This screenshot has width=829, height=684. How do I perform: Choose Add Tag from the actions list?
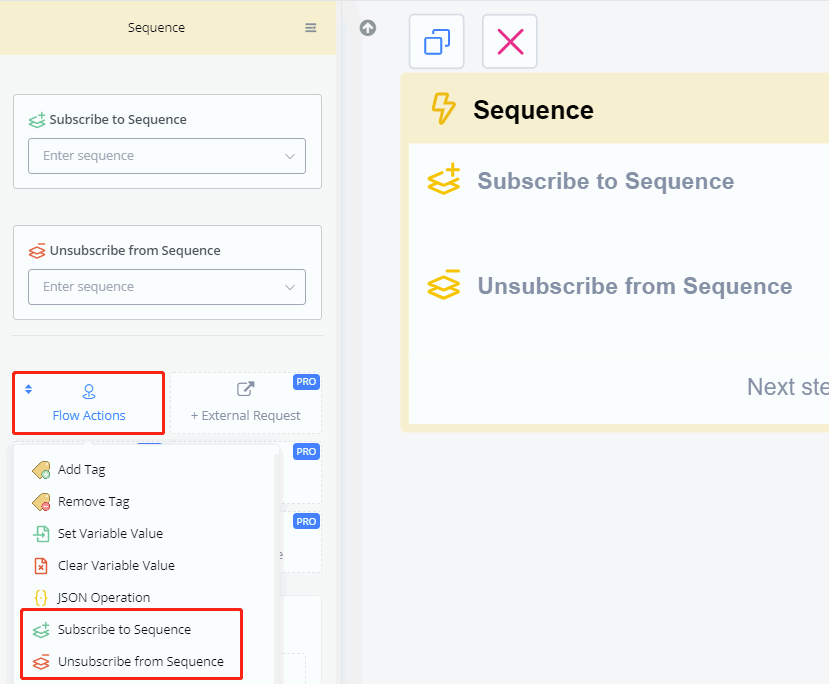click(x=81, y=470)
